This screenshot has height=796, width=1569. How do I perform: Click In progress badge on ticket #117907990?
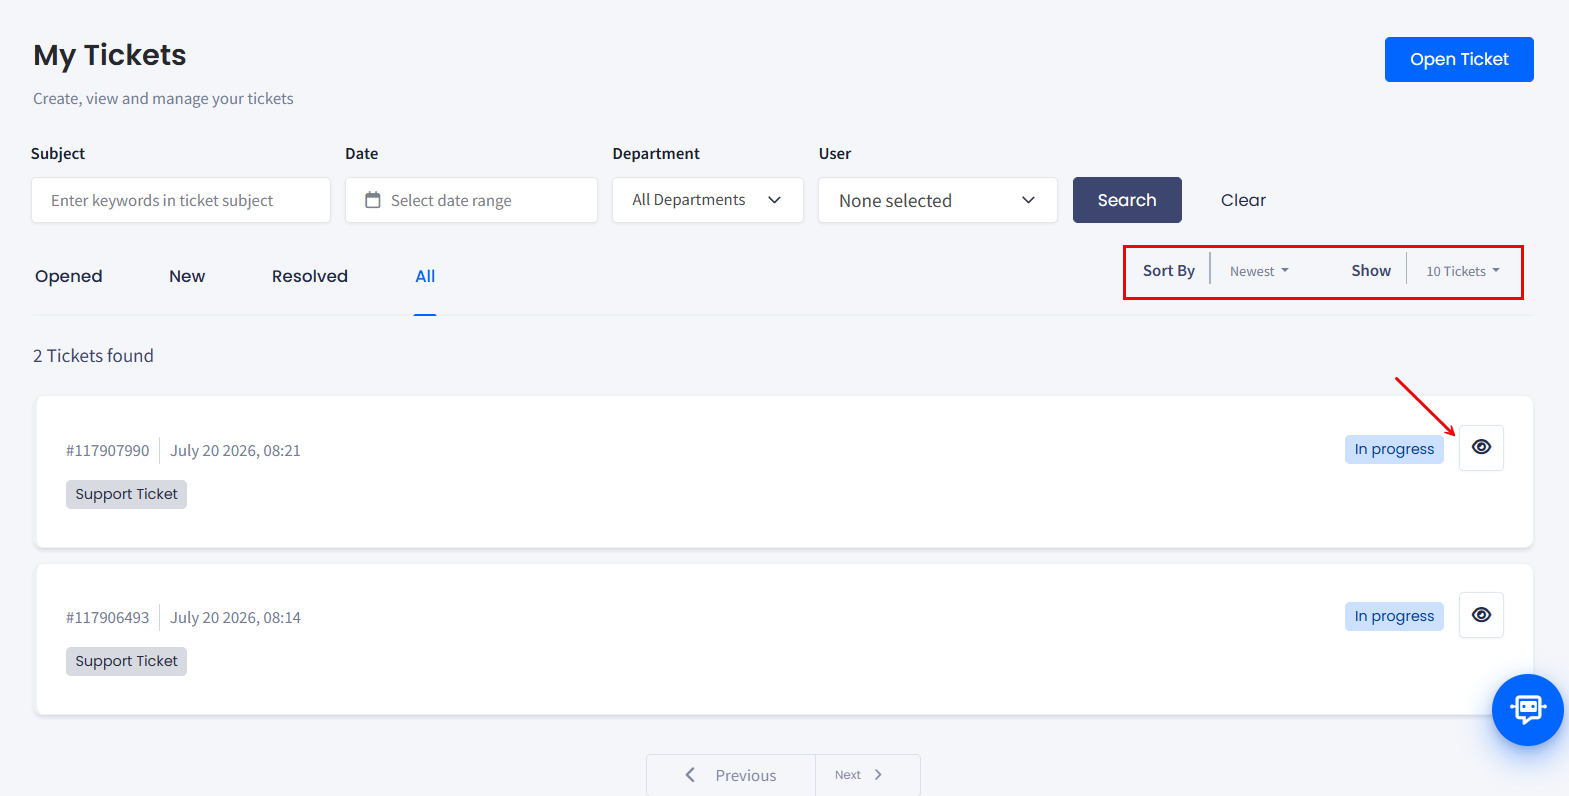[1394, 449]
